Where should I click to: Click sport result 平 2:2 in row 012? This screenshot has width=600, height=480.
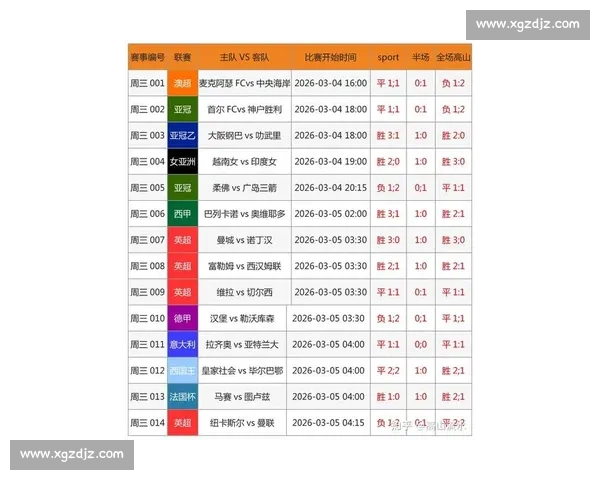(x=388, y=371)
